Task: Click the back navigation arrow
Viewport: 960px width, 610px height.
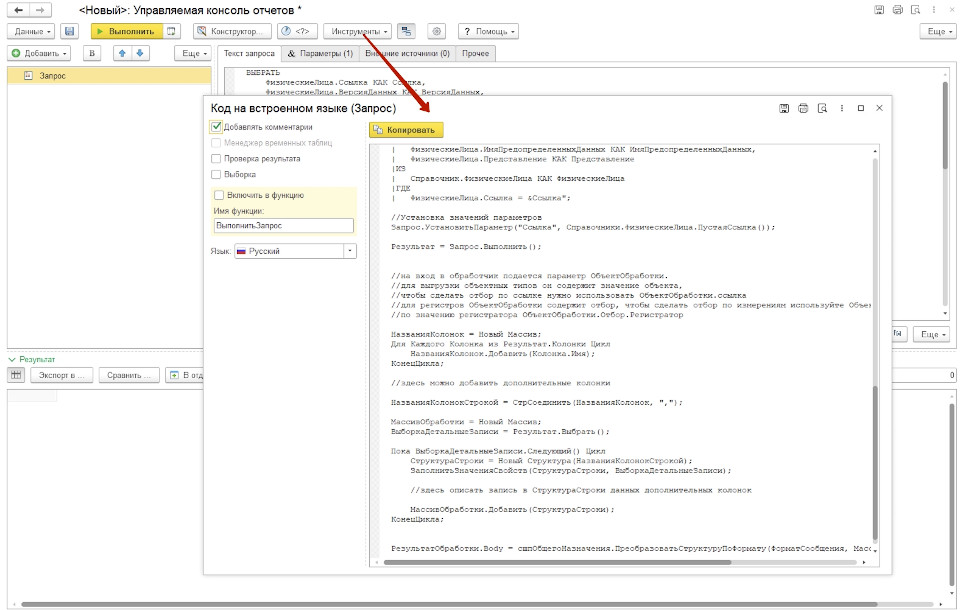Action: pyautogui.click(x=18, y=9)
